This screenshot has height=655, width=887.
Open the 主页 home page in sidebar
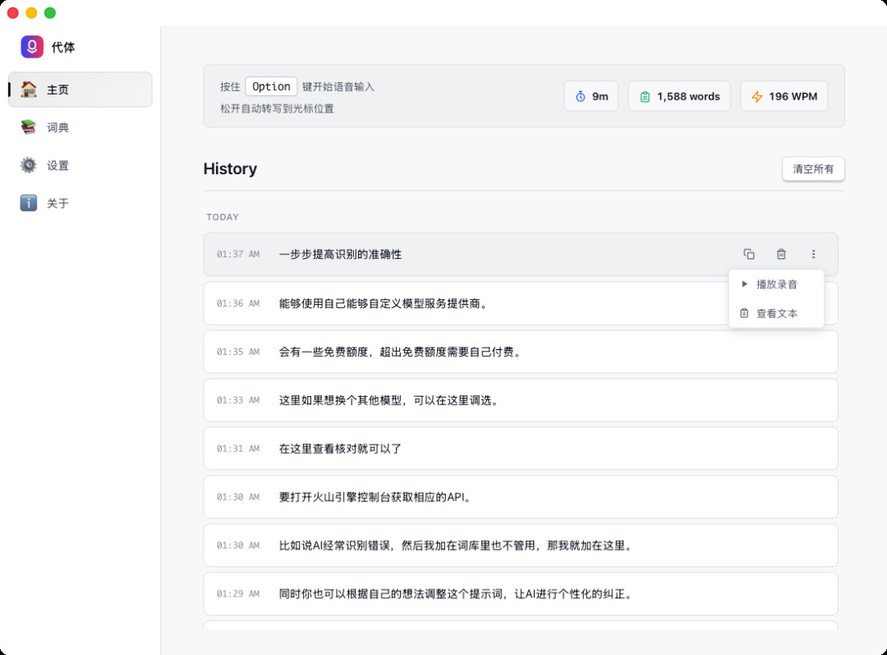[x=80, y=90]
